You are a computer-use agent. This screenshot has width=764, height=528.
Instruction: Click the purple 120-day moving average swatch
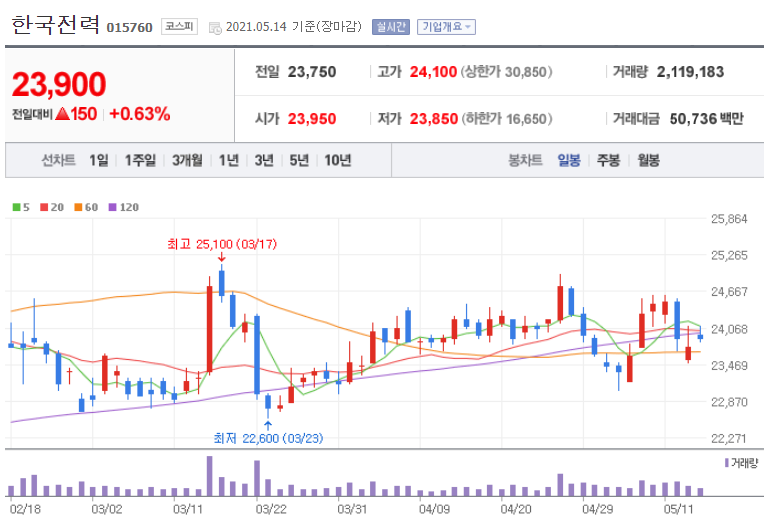[113, 207]
